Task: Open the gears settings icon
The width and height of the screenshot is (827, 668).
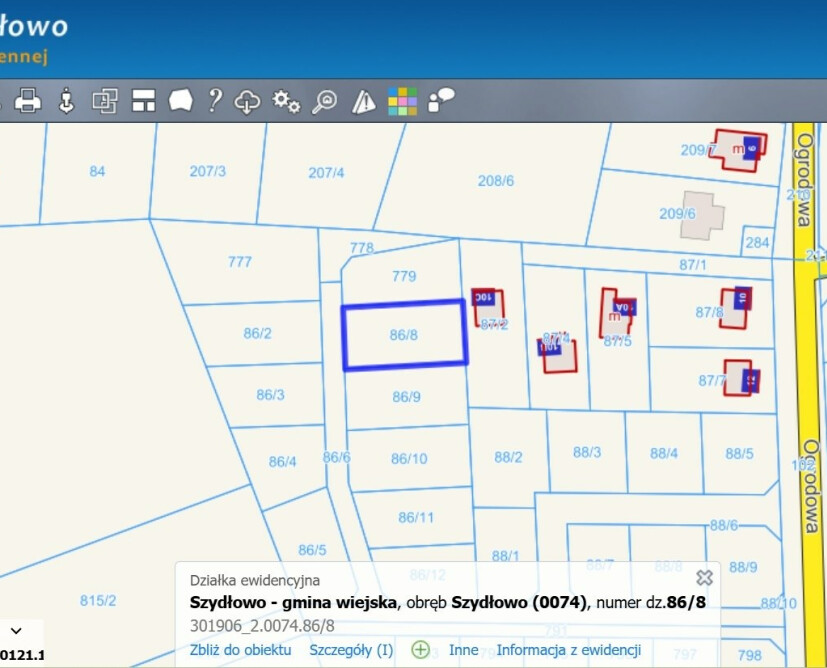Action: tap(286, 101)
